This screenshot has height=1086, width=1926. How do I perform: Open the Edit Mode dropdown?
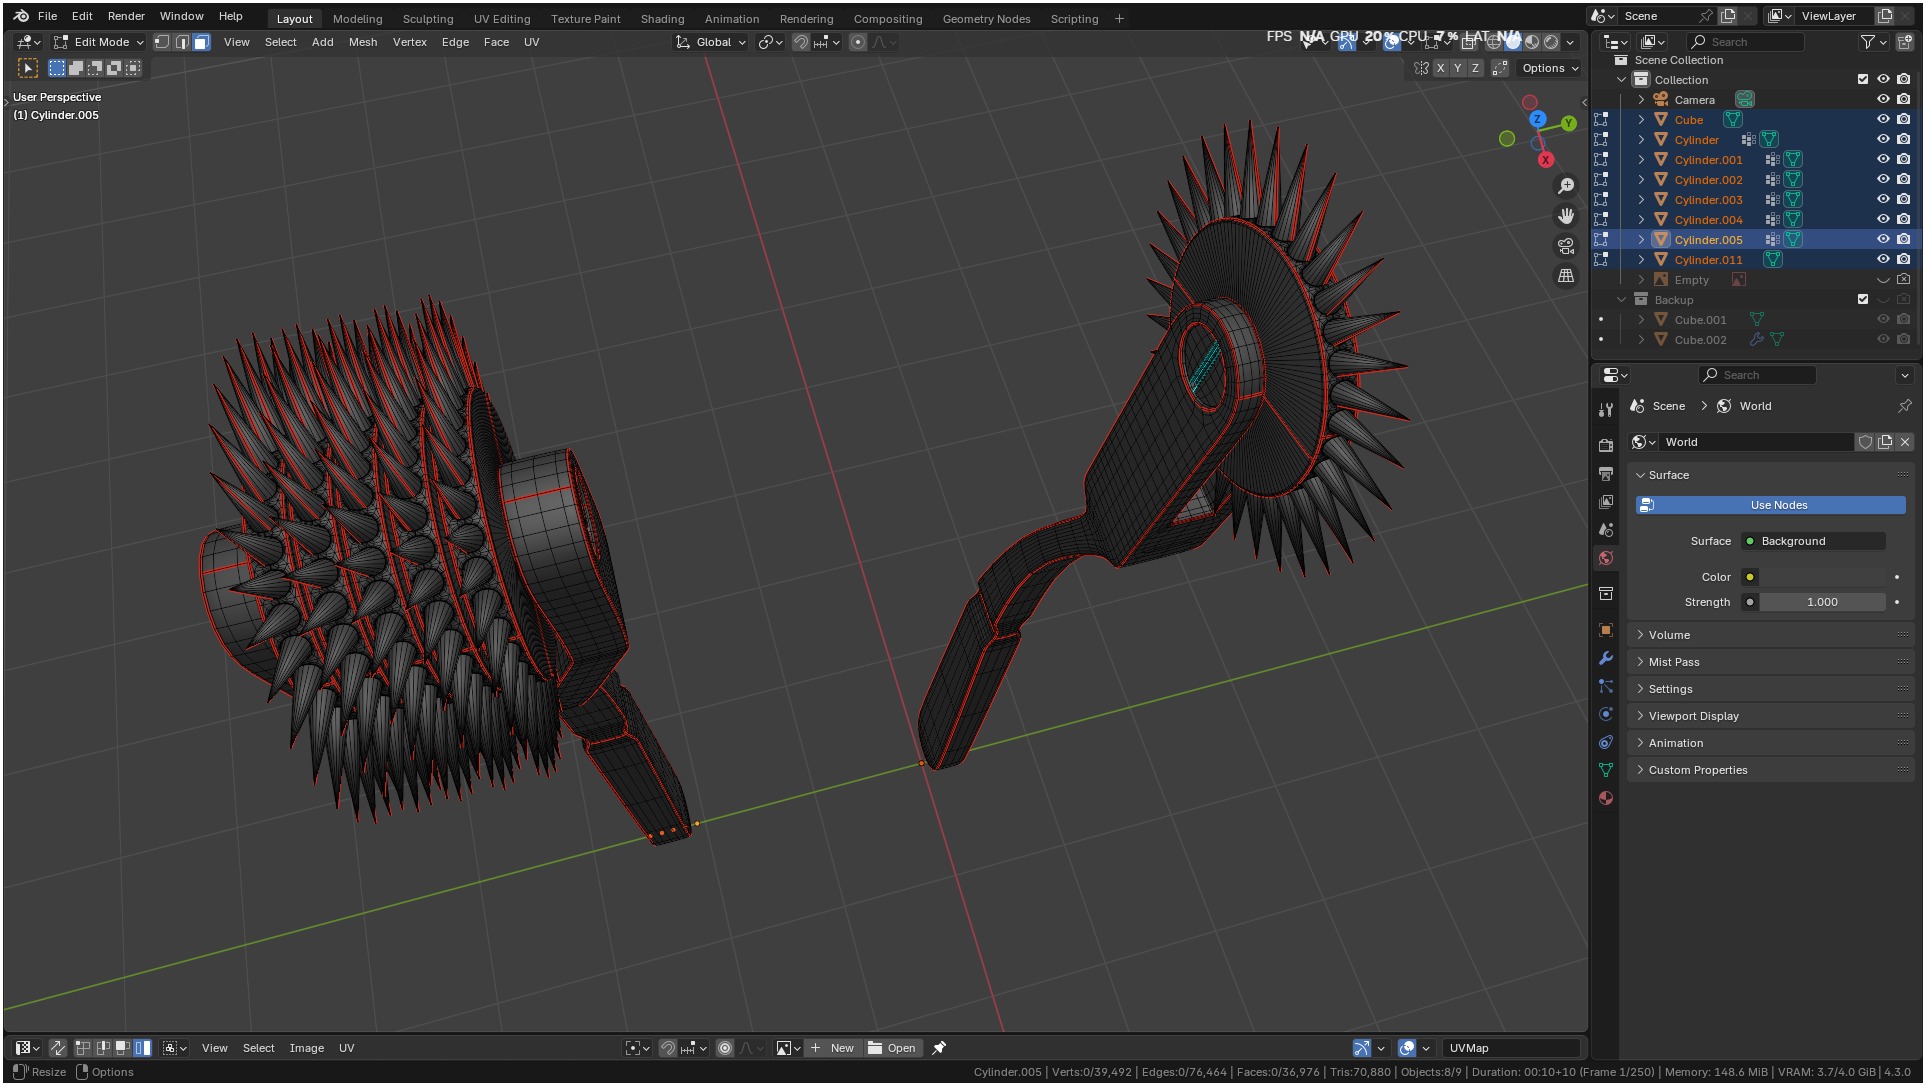point(100,42)
